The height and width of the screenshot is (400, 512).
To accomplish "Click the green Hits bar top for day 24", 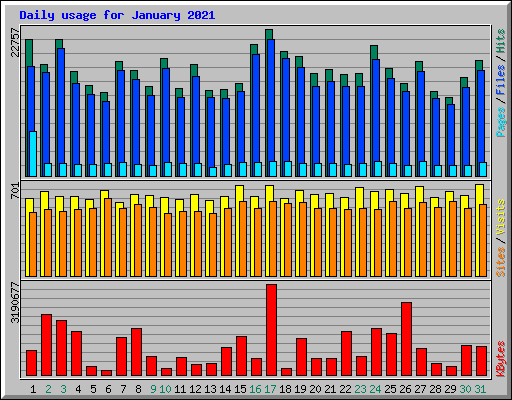I will coord(374,52).
